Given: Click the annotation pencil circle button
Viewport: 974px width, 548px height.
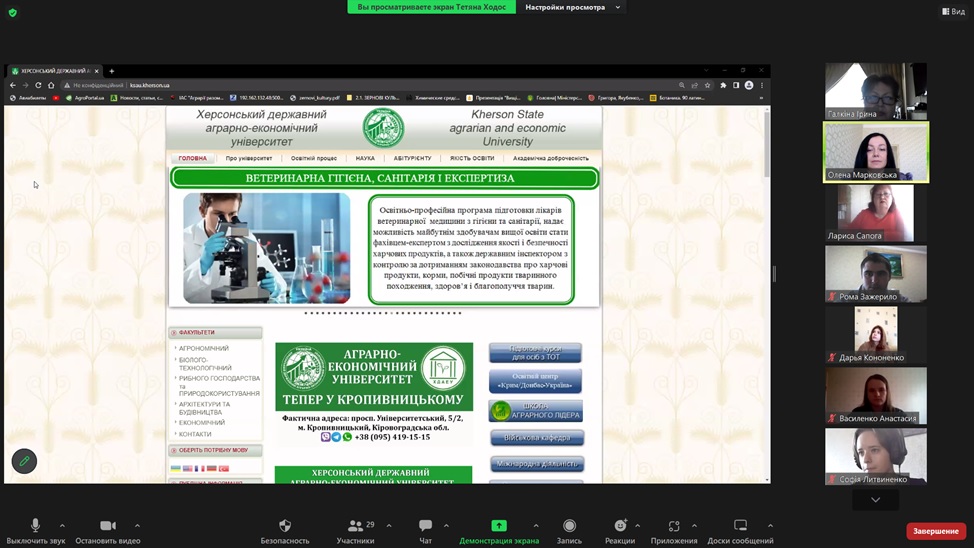Looking at the screenshot, I should point(24,461).
